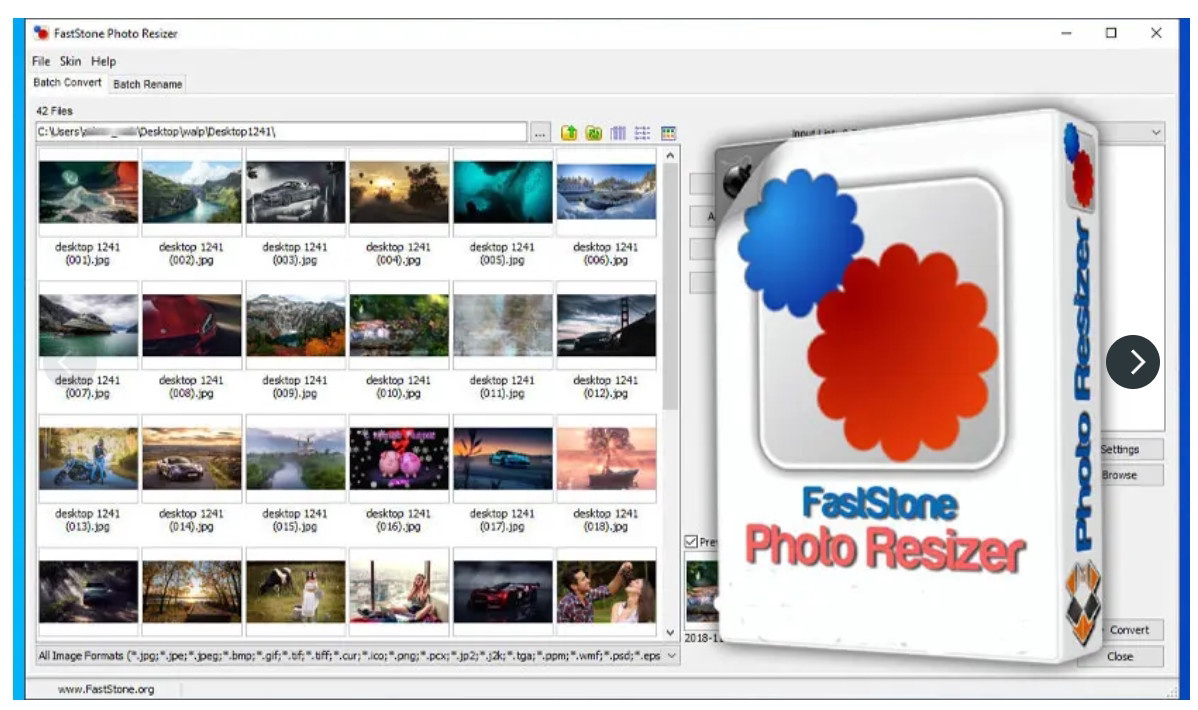The width and height of the screenshot is (1198, 710).
Task: Click the file list scroll up arrow
Action: 670,155
